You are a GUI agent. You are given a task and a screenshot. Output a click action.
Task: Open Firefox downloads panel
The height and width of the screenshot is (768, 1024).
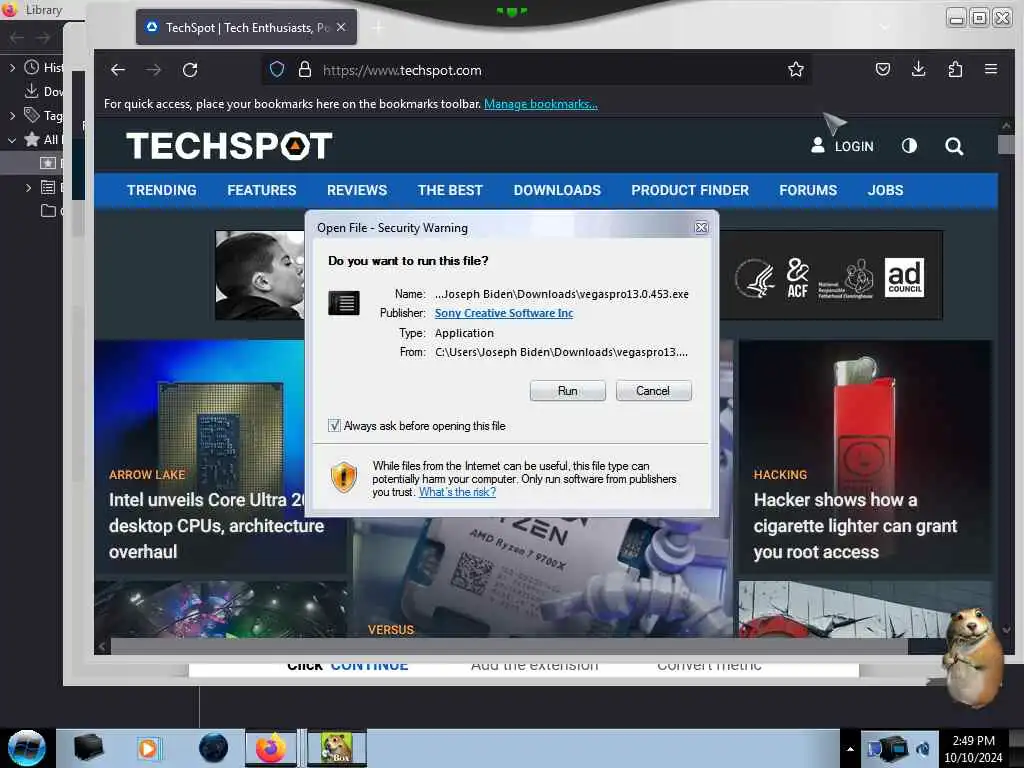[918, 69]
